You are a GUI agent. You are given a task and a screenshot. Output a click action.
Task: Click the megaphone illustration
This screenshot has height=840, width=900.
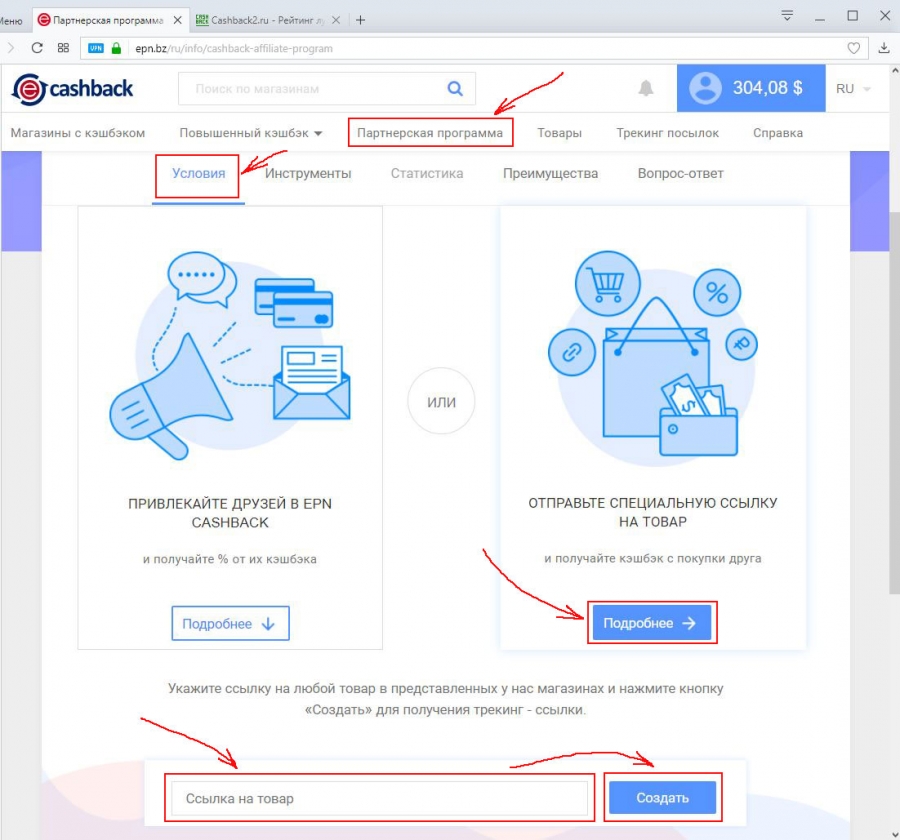point(170,397)
